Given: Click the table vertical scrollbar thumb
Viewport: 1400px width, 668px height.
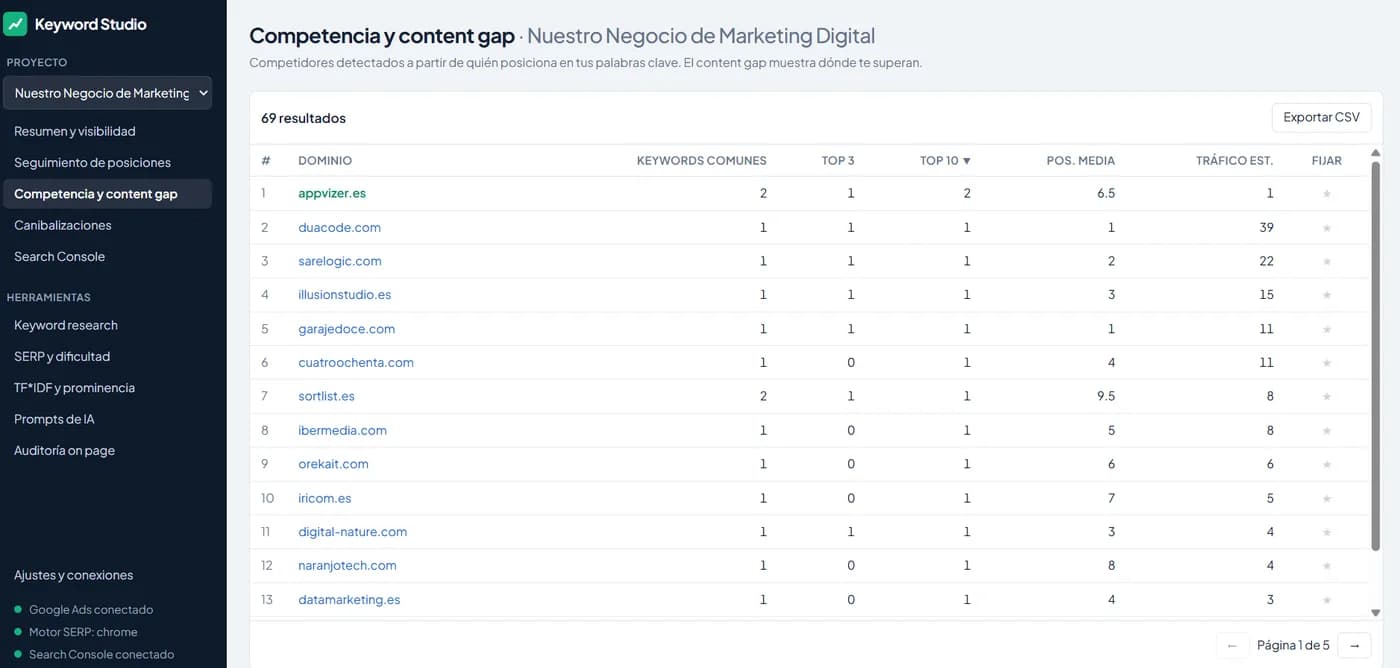Looking at the screenshot, I should (1376, 355).
